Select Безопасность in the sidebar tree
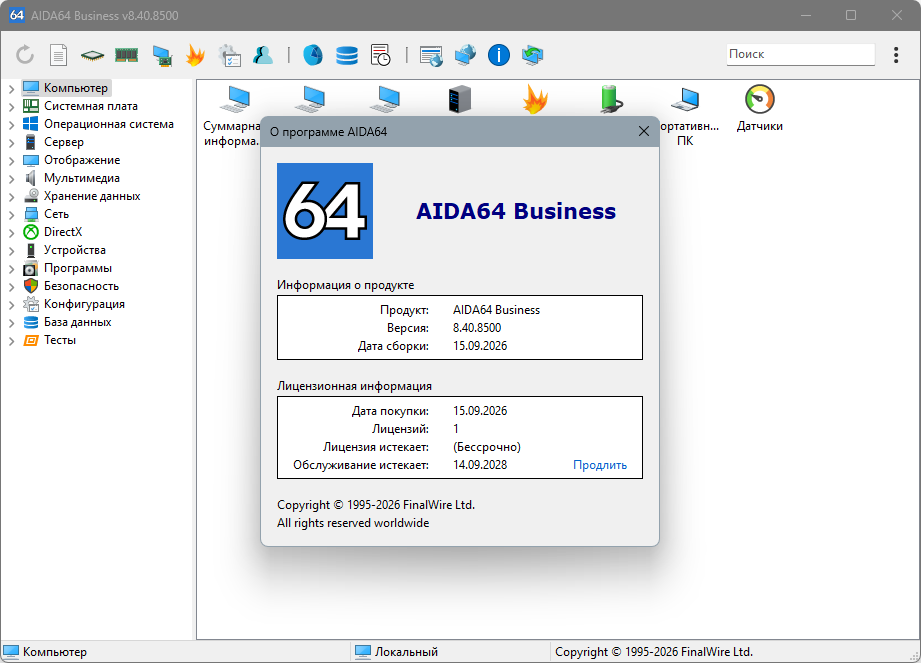The height and width of the screenshot is (663, 921). pos(81,286)
